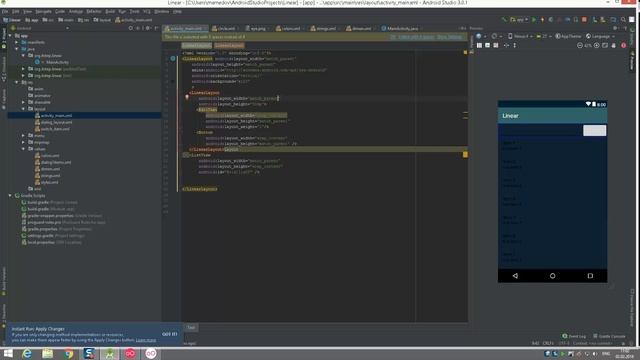Click the Windows Start button
This screenshot has height=360, width=640.
click(x=8, y=353)
